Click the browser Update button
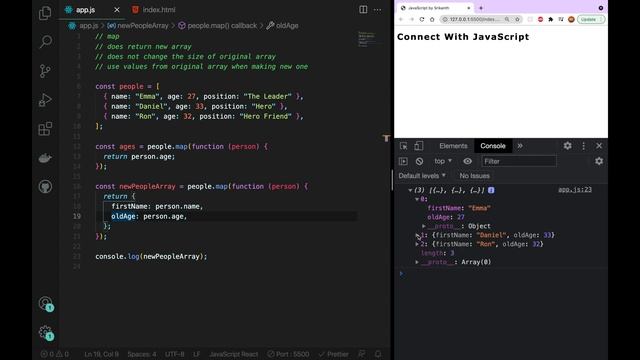The height and width of the screenshot is (360, 640). coord(591,19)
